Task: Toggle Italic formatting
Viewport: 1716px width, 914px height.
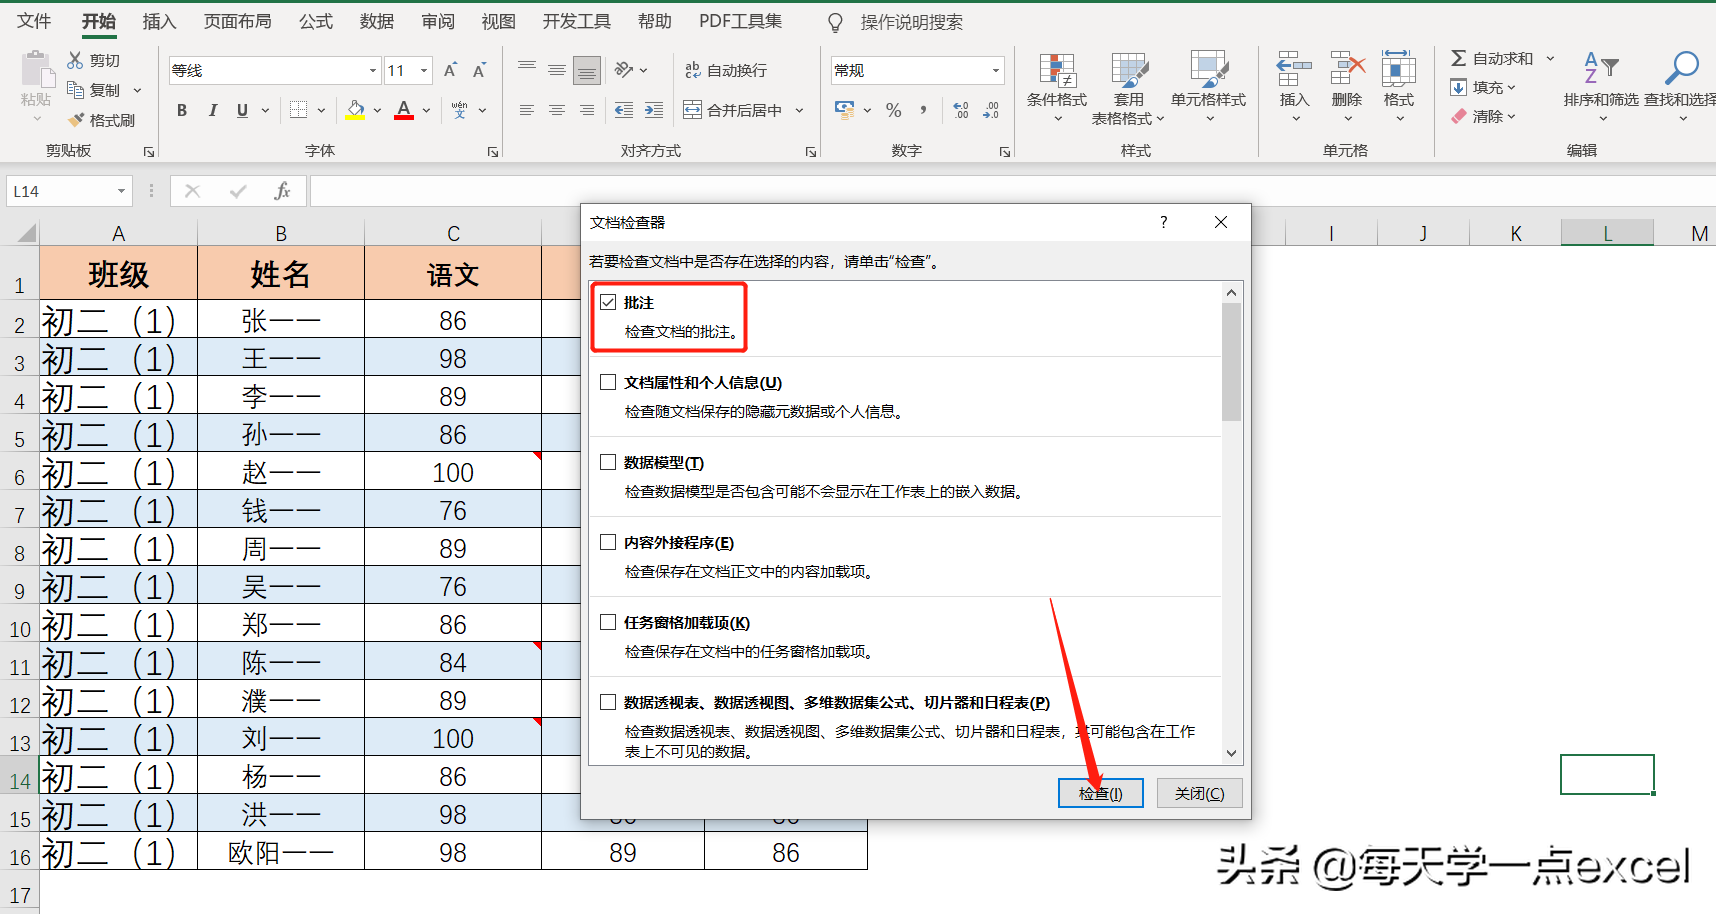Action: (x=212, y=110)
